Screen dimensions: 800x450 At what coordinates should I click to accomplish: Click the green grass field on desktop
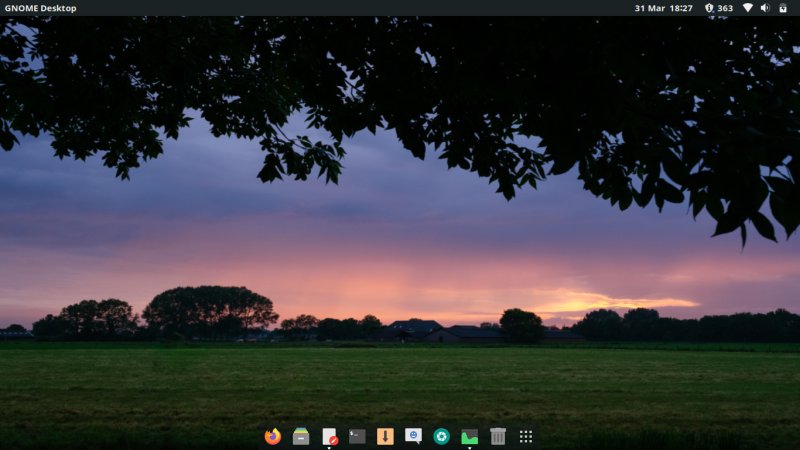[x=400, y=385]
